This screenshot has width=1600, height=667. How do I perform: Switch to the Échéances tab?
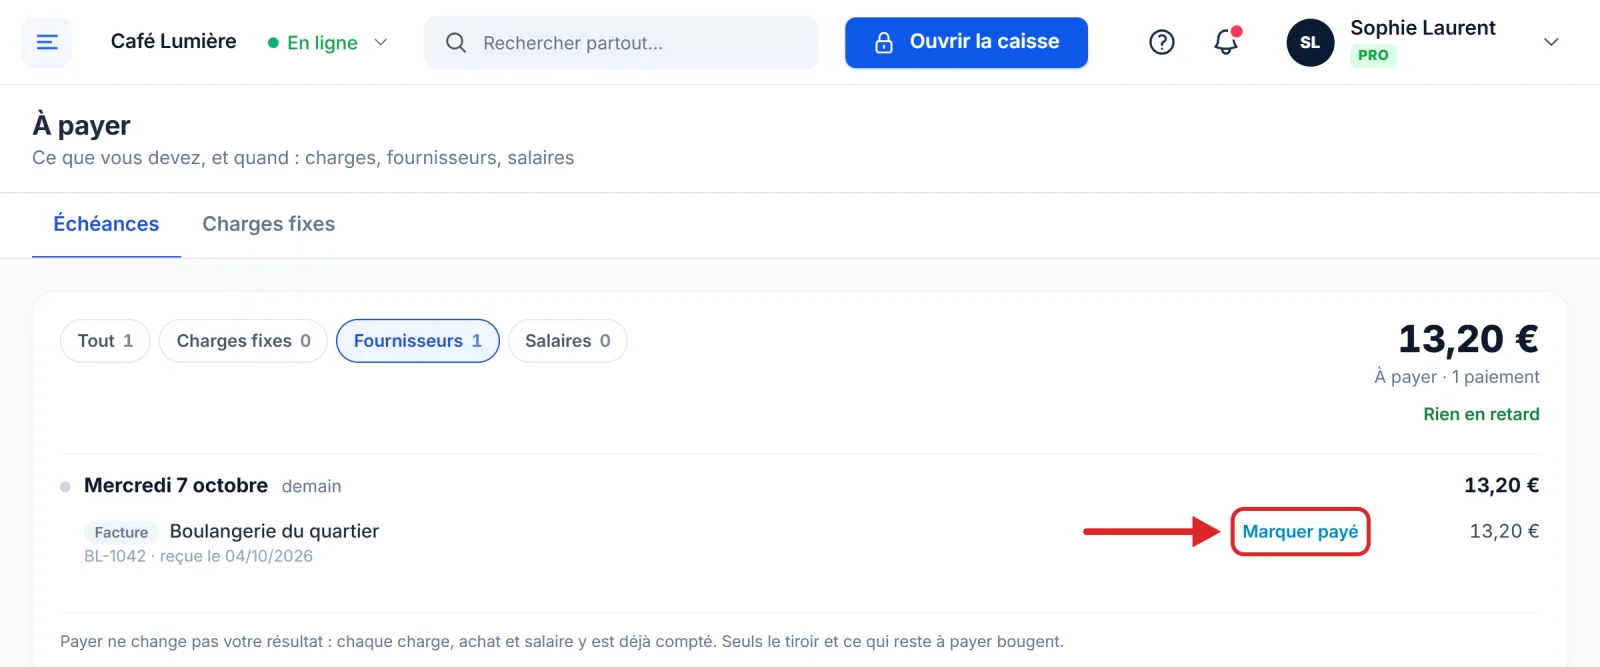click(106, 224)
